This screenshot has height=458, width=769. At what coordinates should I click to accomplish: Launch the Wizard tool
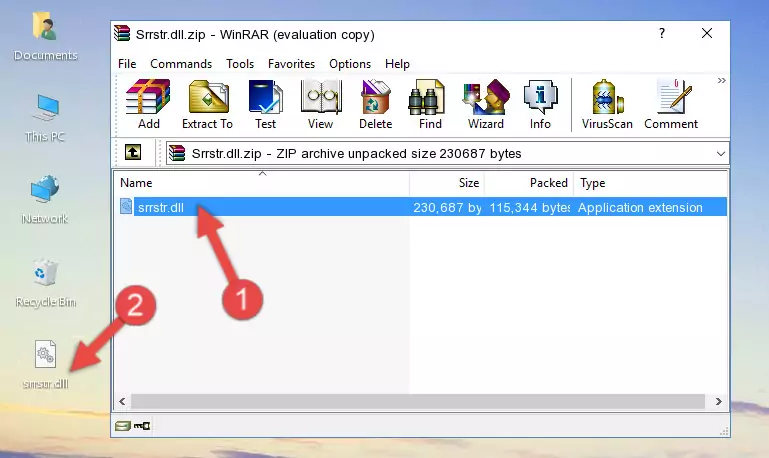(486, 104)
